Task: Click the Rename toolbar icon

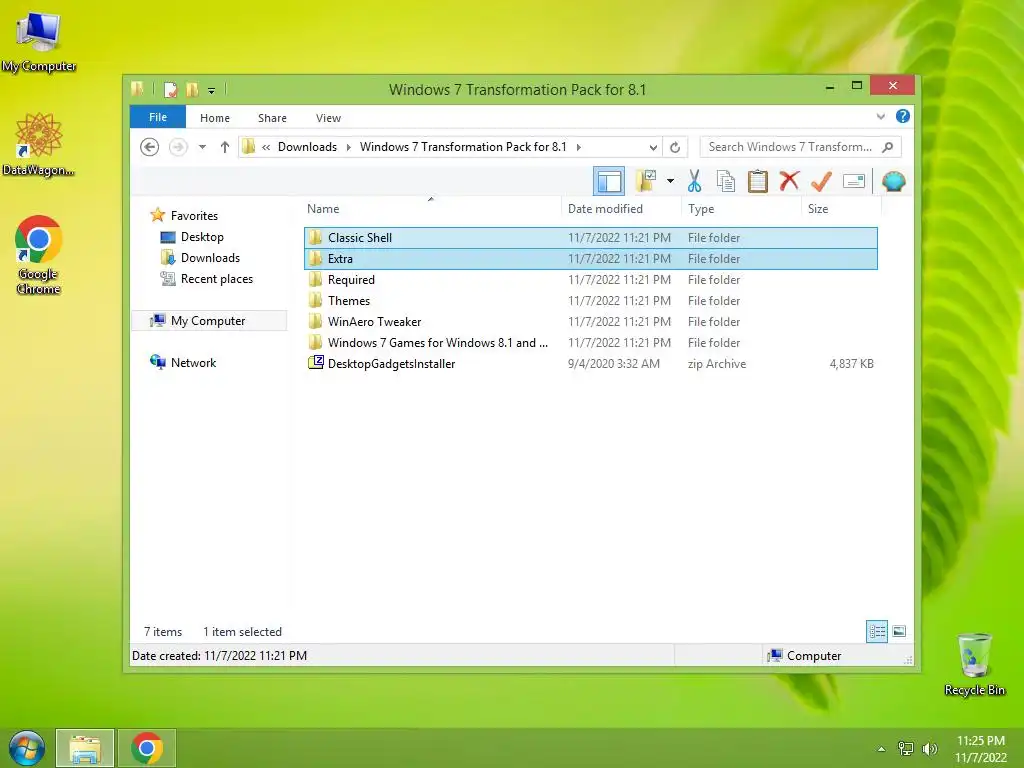Action: (854, 181)
